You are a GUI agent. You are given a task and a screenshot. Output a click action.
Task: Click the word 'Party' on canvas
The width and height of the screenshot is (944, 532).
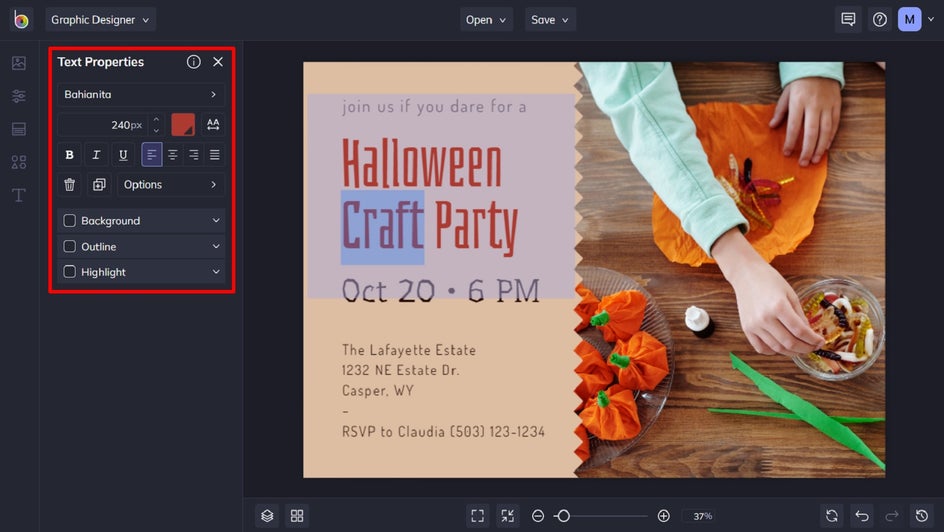476,227
